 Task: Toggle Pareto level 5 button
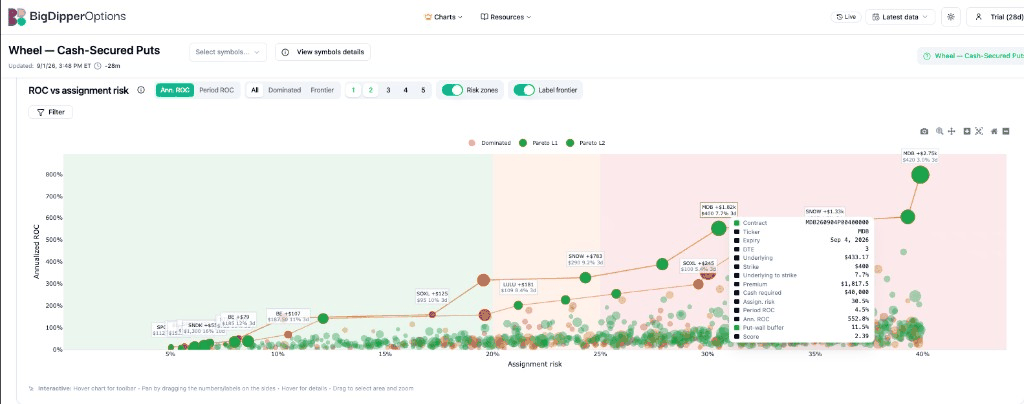(423, 90)
